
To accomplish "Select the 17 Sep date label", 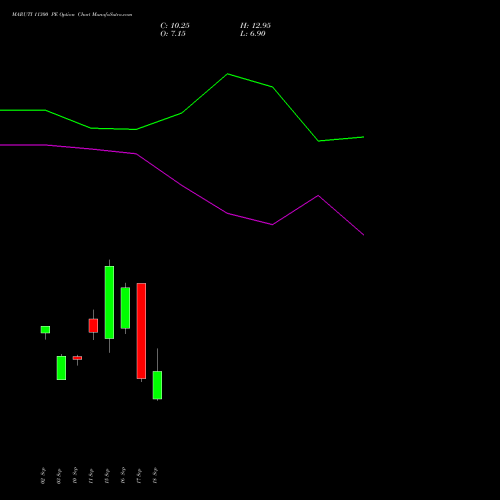I will point(139,476).
